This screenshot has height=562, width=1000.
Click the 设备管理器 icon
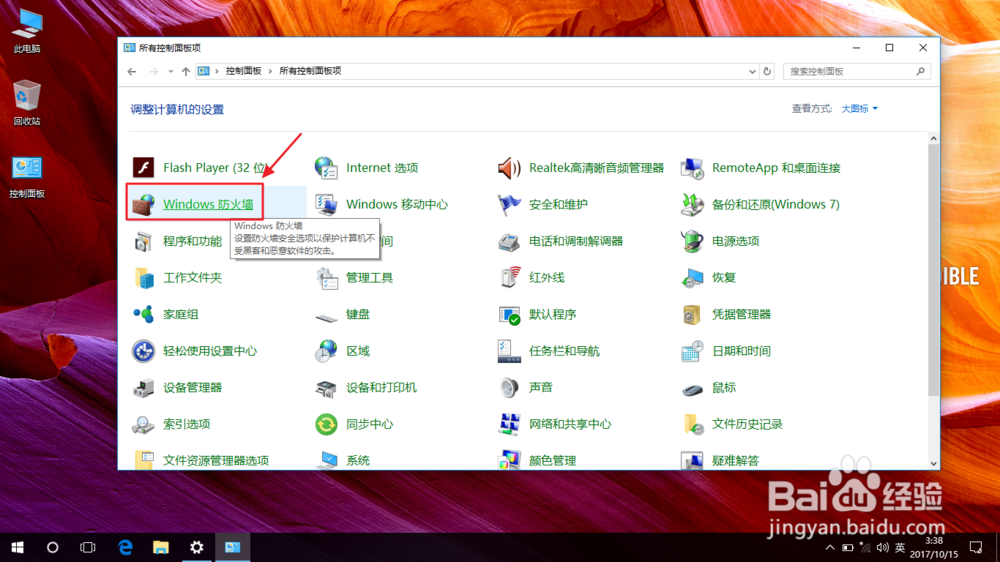[143, 387]
